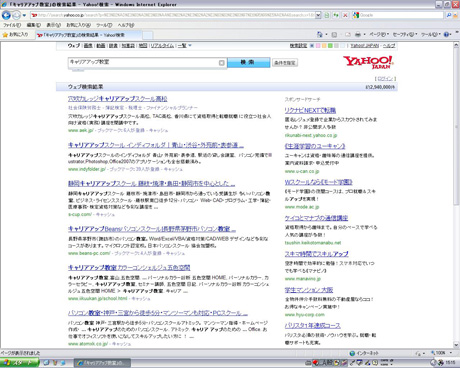Click the Yahoo! JAPAN red logo

tap(368, 62)
